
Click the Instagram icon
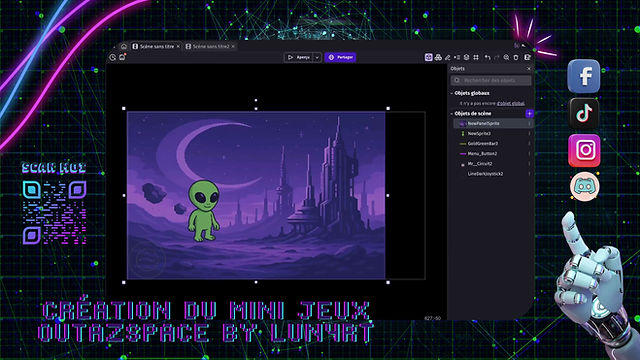[584, 151]
